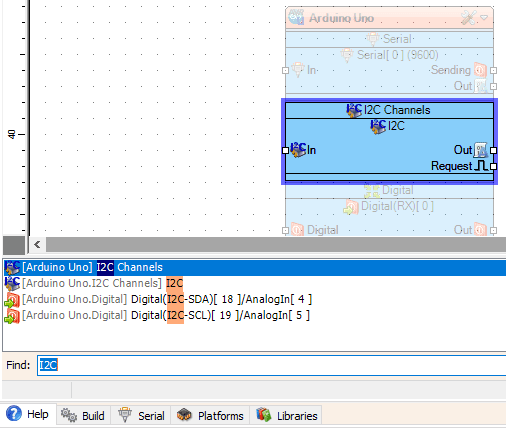This screenshot has width=506, height=428.
Task: Open the Serial tab
Action: tap(141, 416)
